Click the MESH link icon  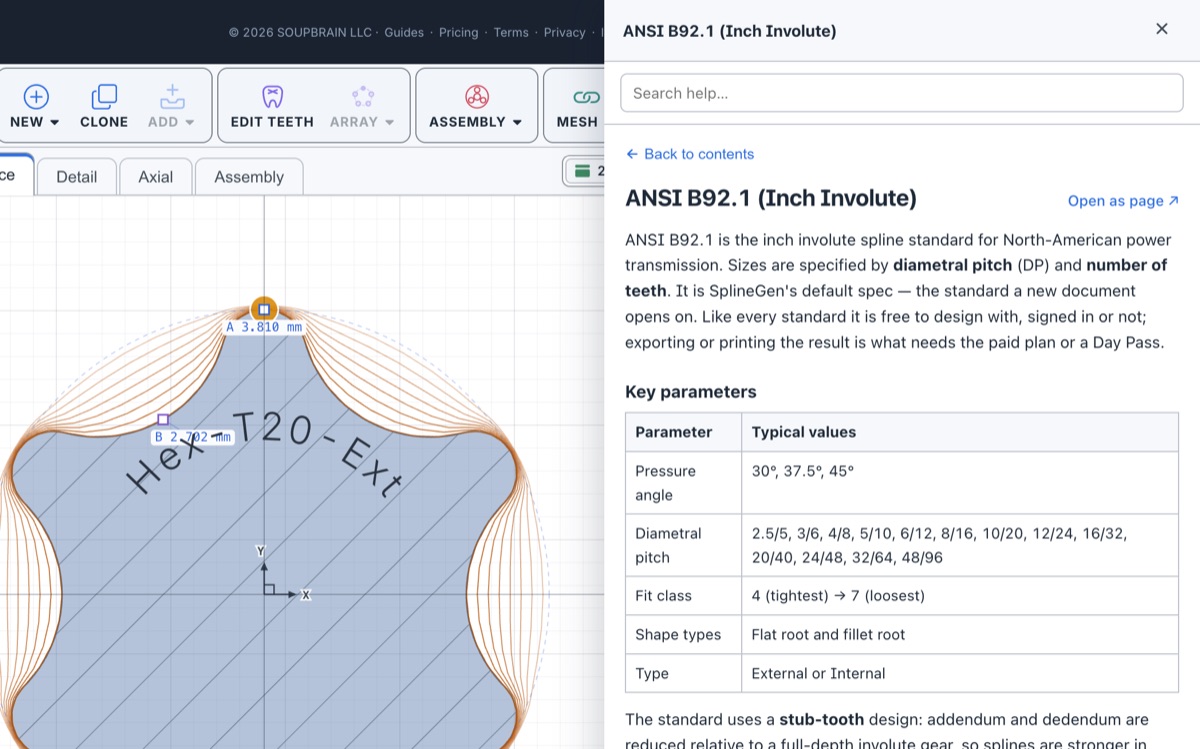(x=586, y=97)
